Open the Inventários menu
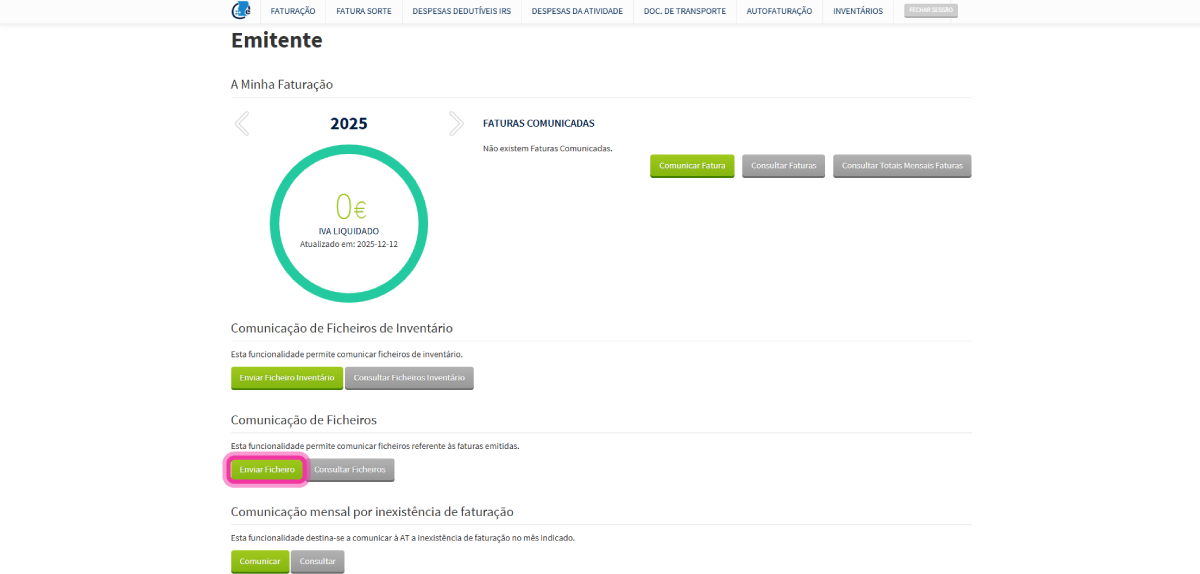This screenshot has height=574, width=1200. pos(858,11)
